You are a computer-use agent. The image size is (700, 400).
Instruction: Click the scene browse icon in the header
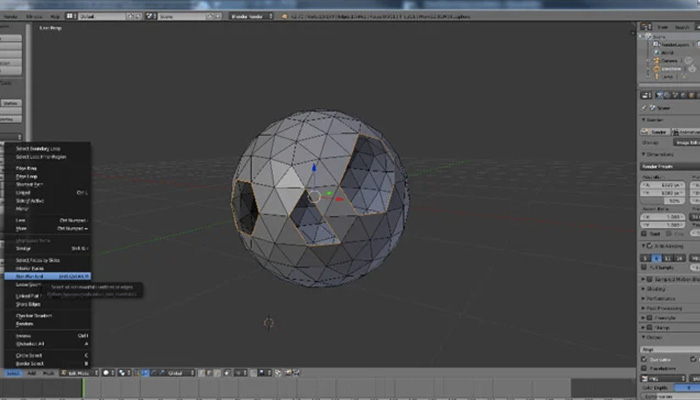150,16
